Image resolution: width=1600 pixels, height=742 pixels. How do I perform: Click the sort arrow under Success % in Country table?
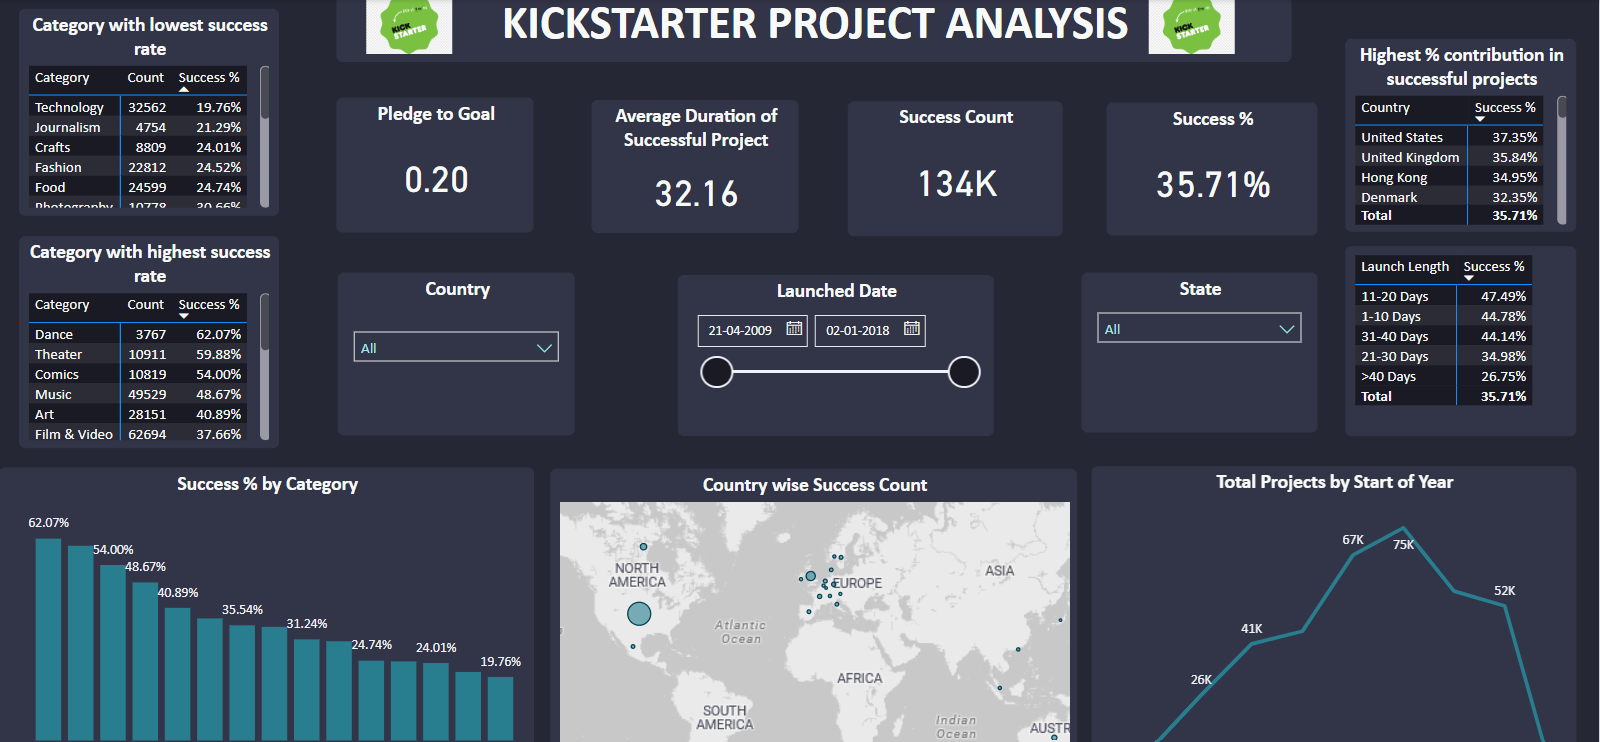pyautogui.click(x=1480, y=120)
